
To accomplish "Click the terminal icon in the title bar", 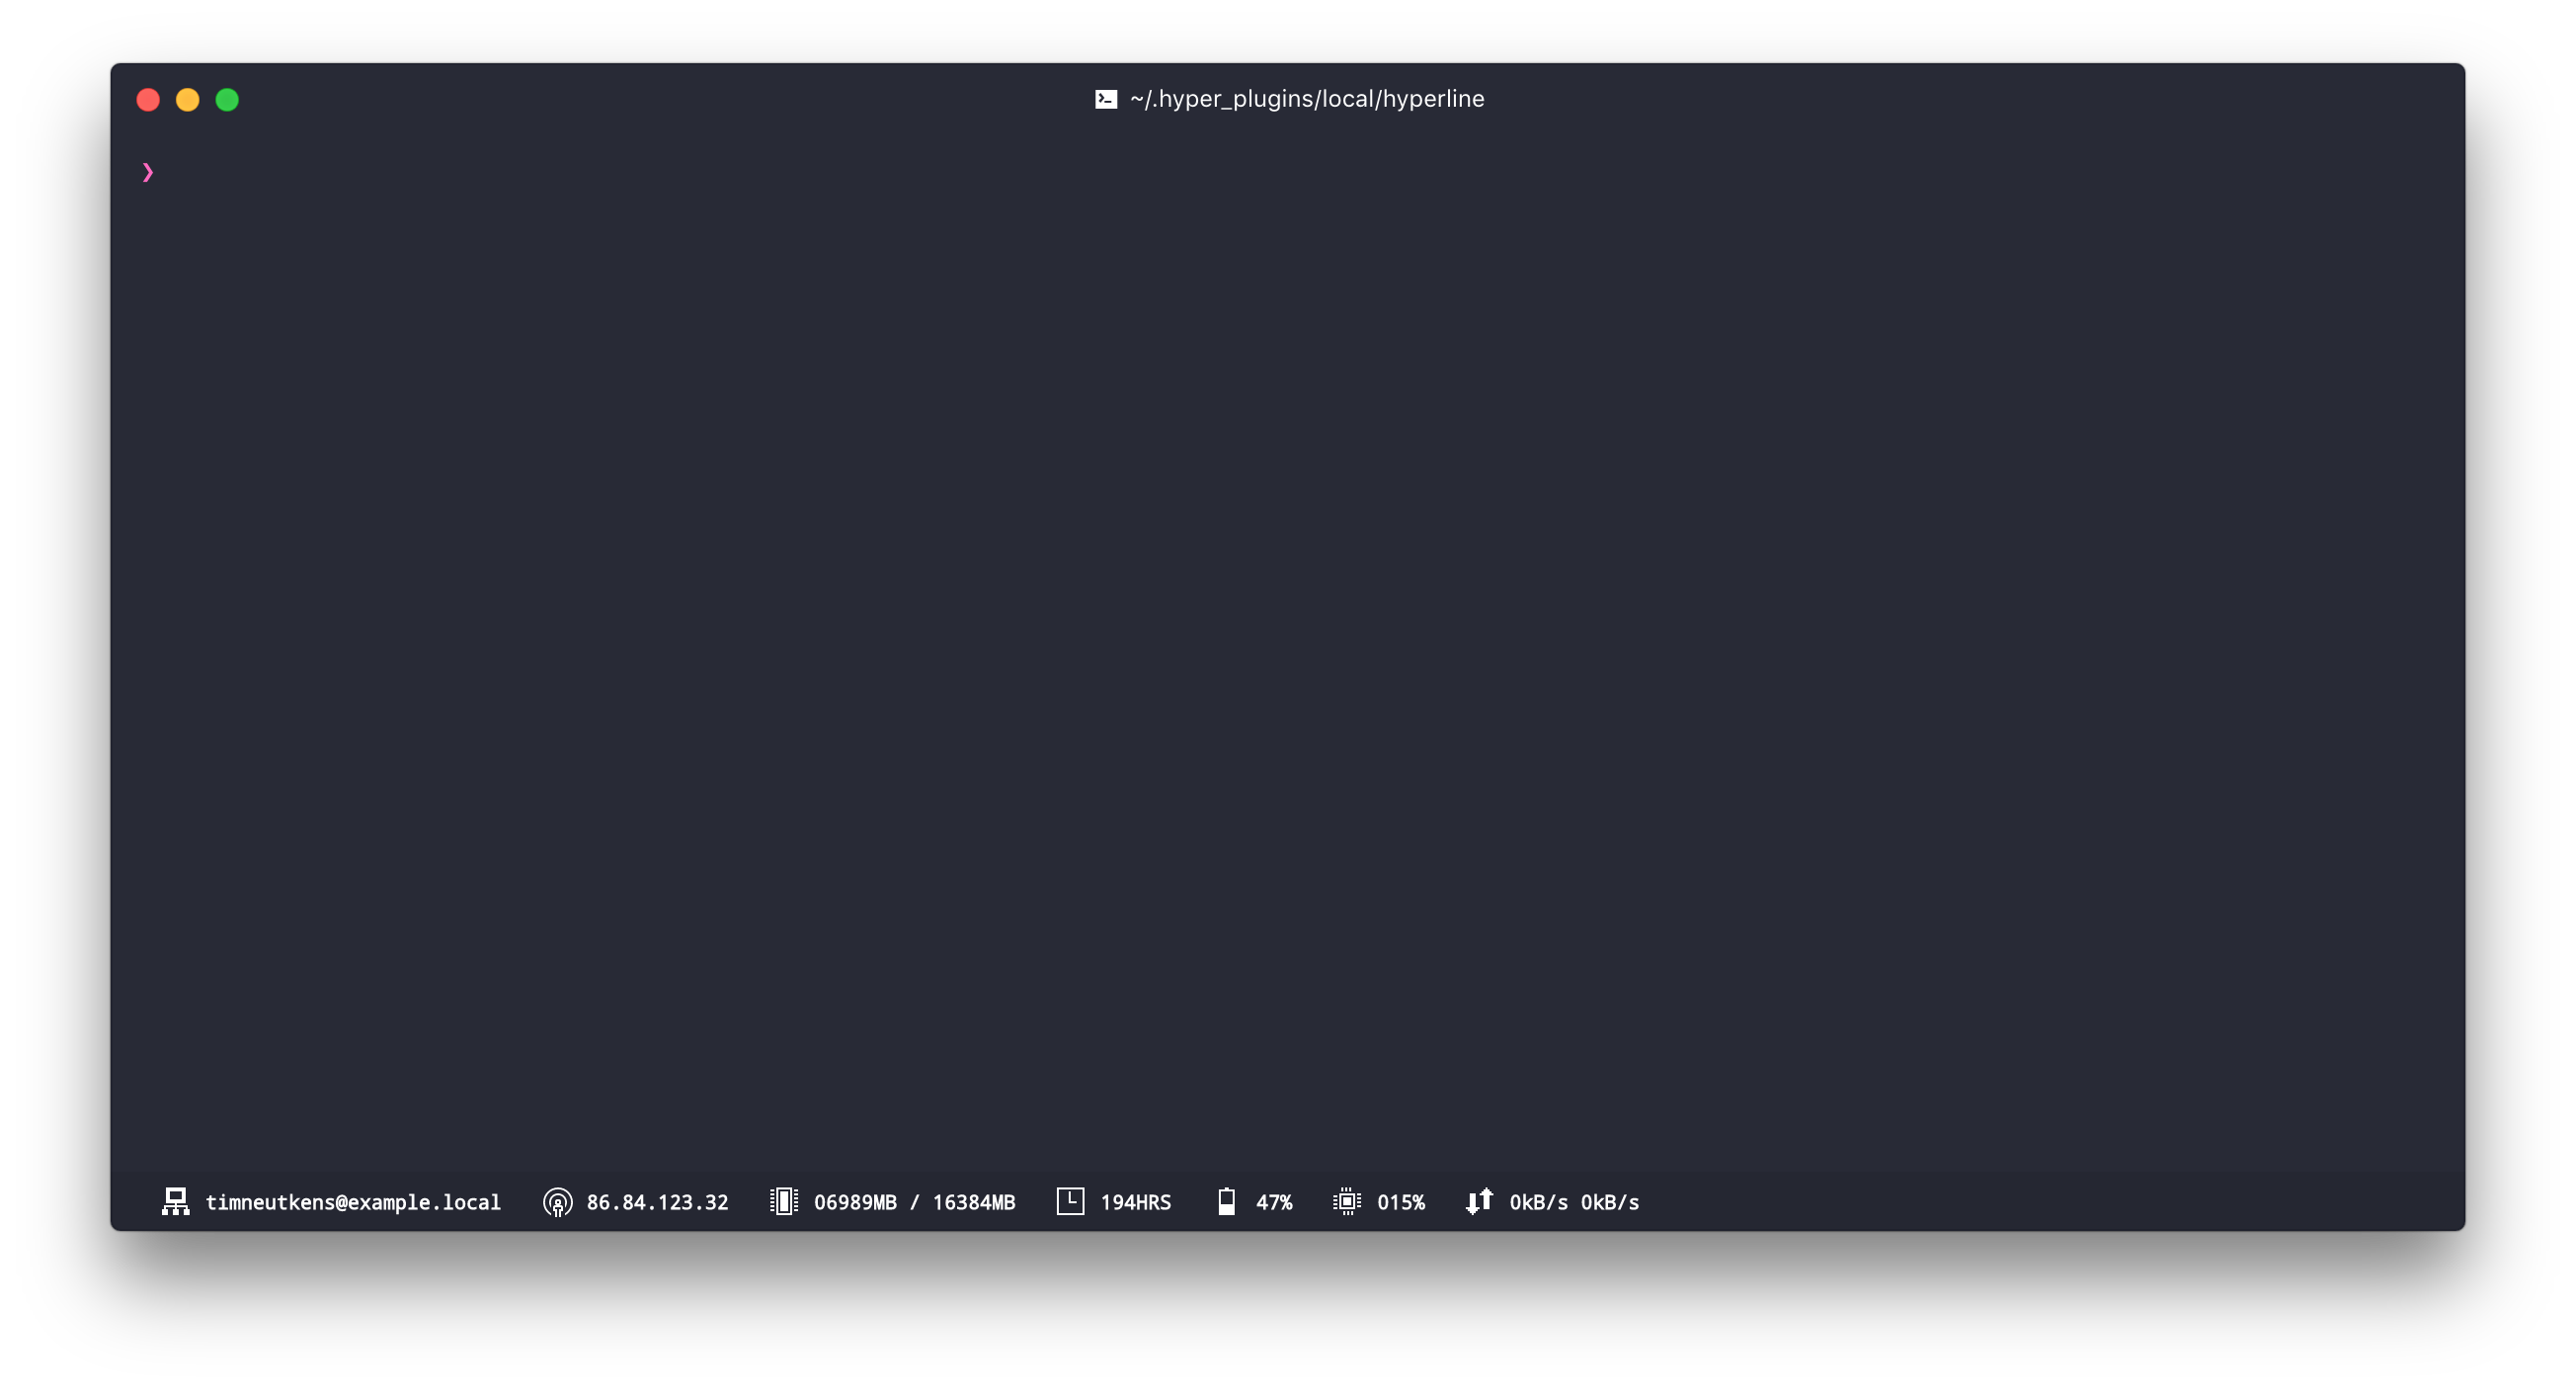I will pos(1104,98).
